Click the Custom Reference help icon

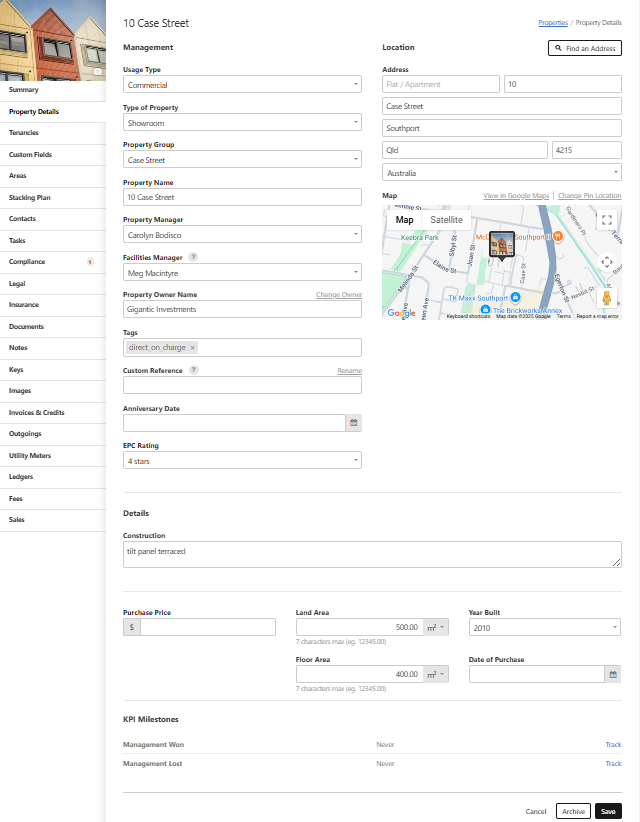[193, 370]
